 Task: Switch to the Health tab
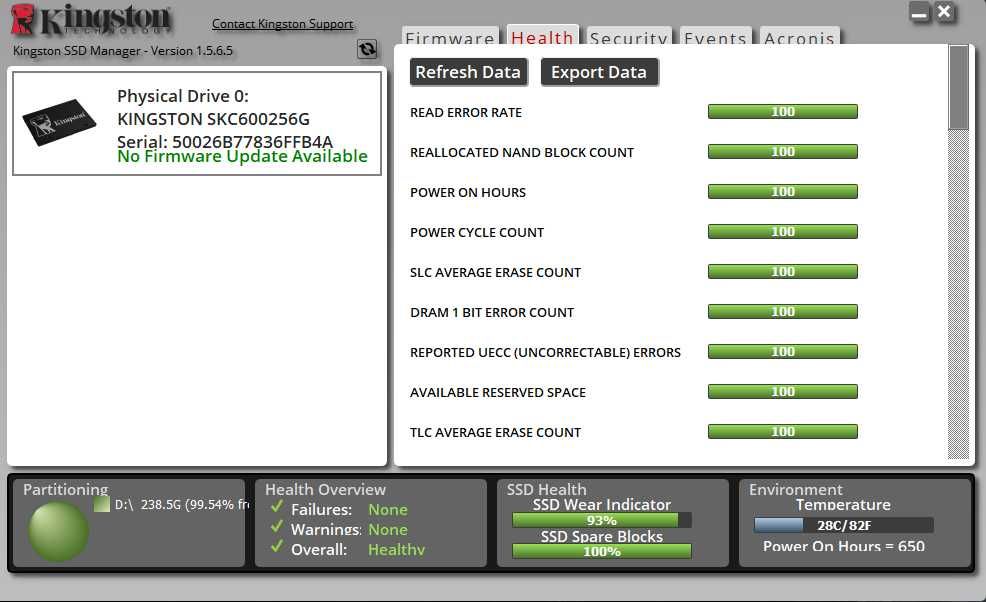point(542,36)
